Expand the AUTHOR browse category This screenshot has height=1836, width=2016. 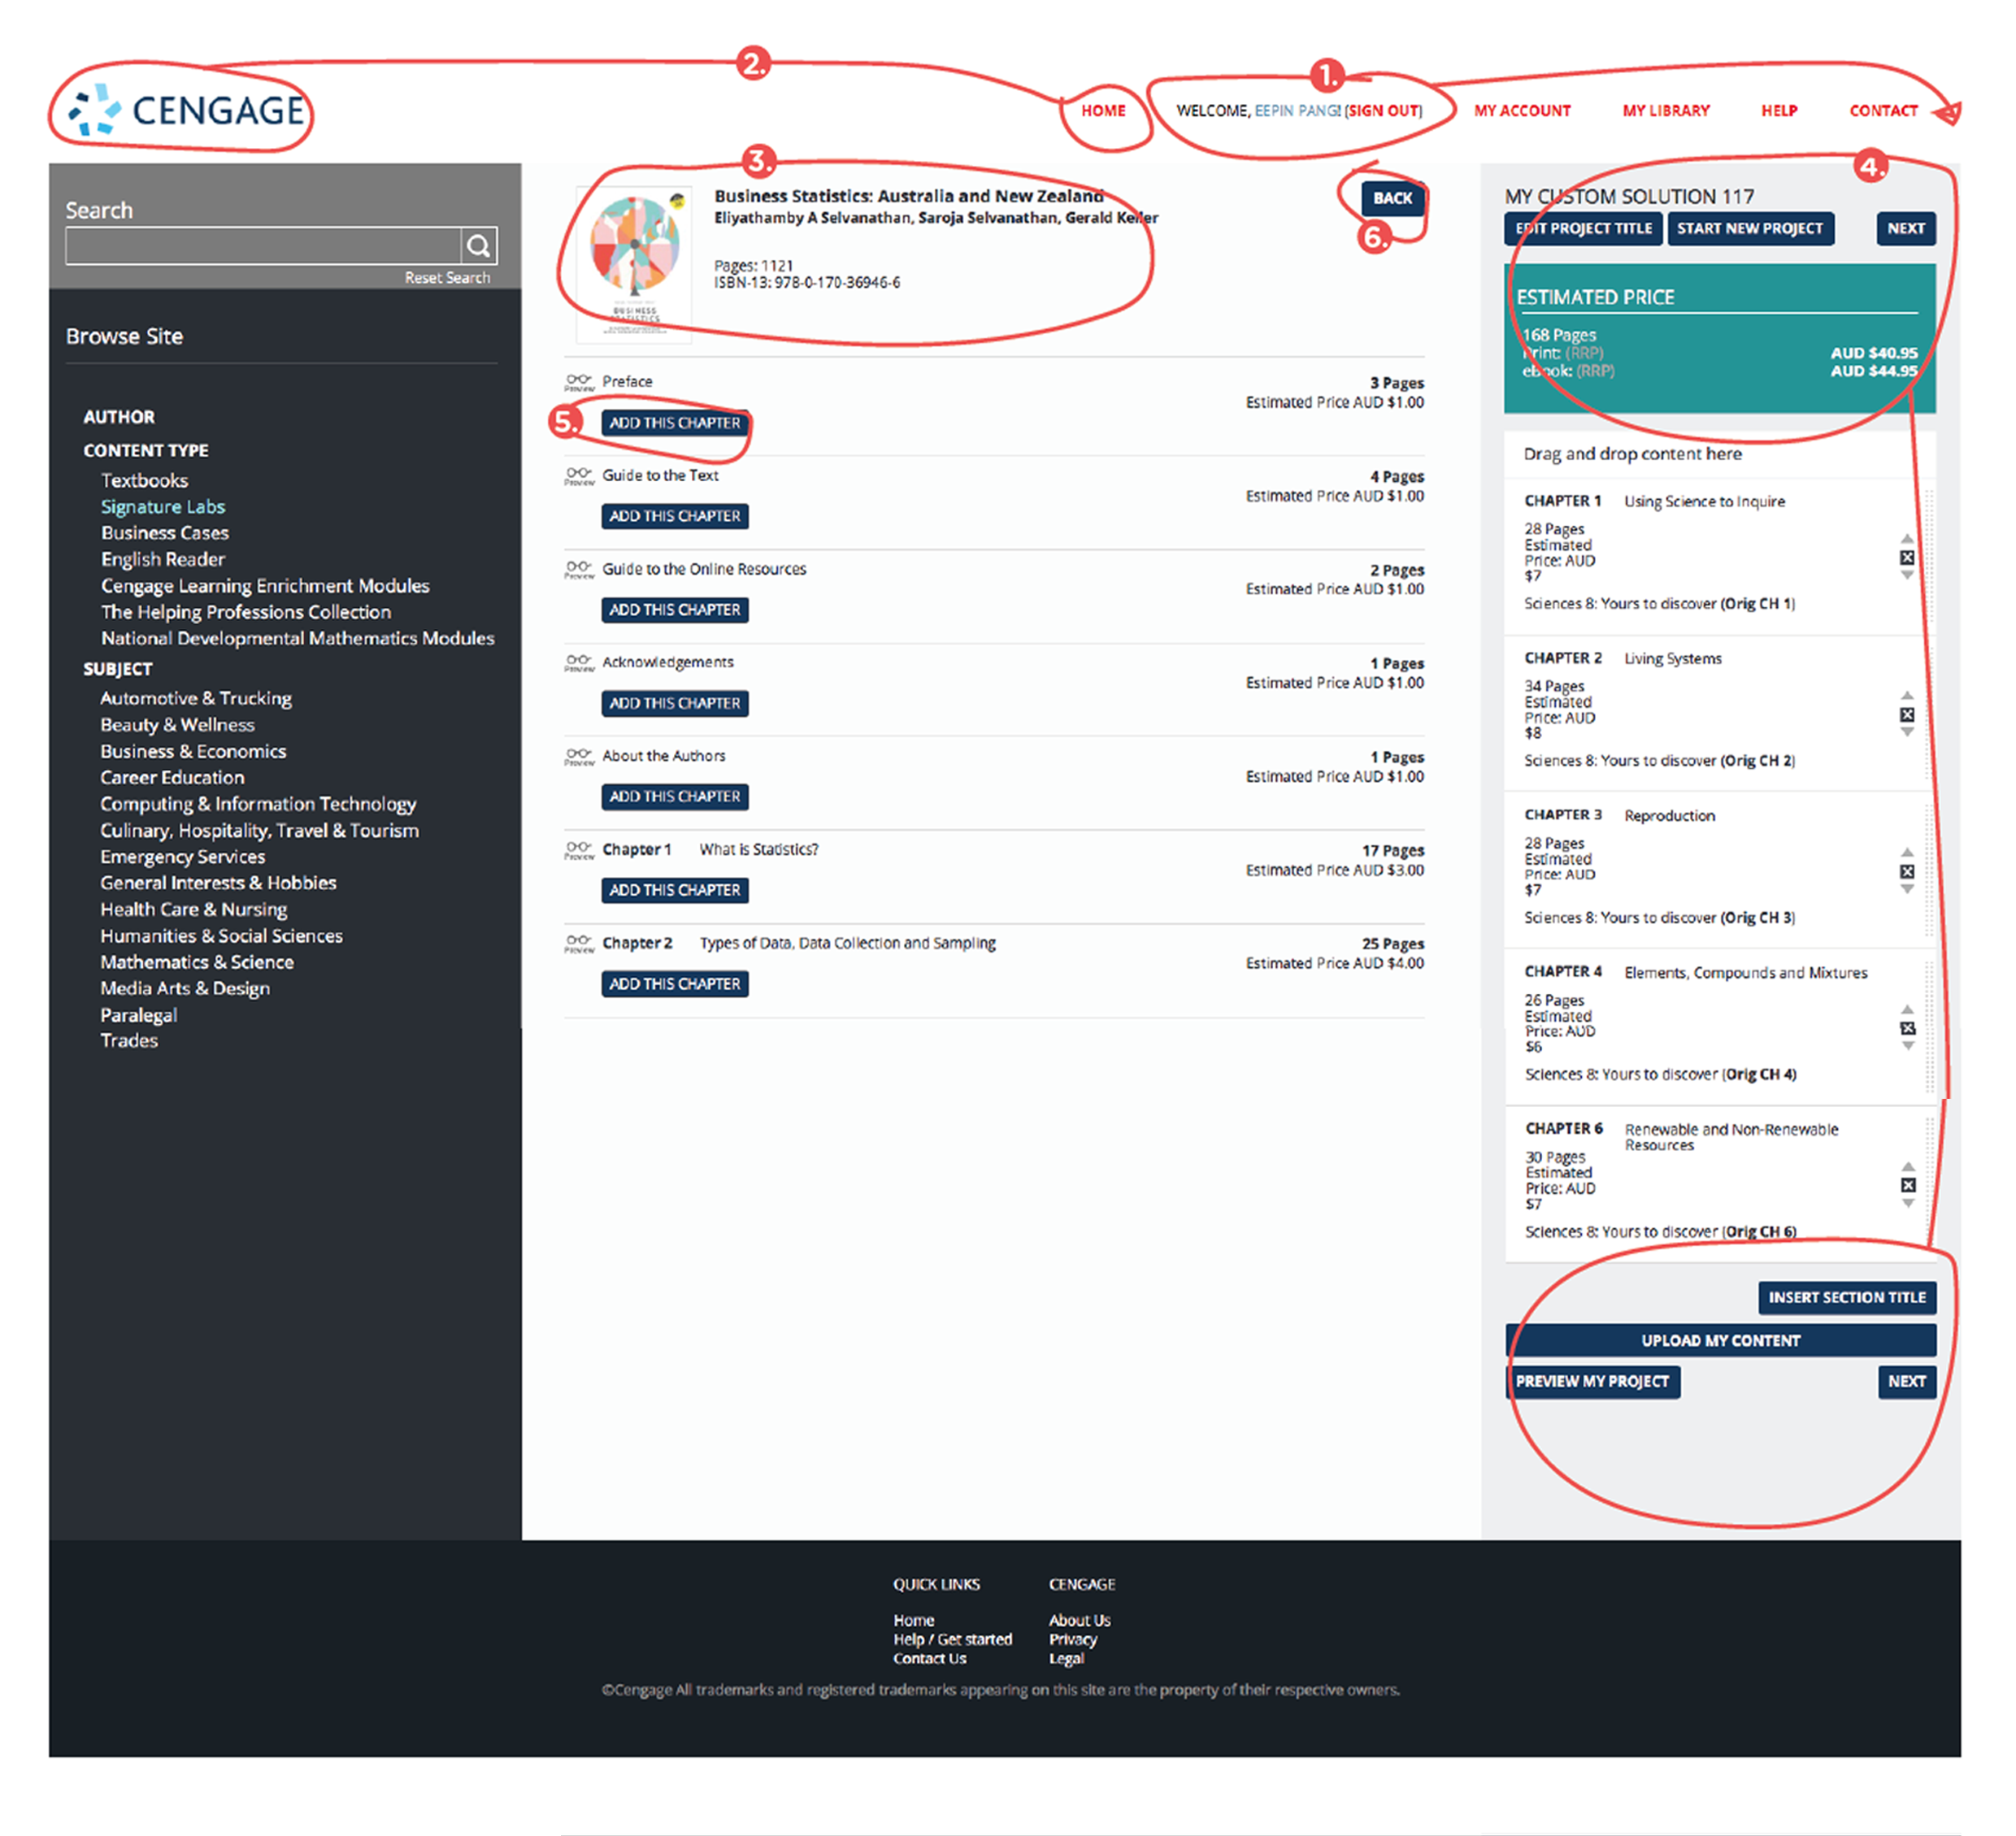click(x=119, y=417)
